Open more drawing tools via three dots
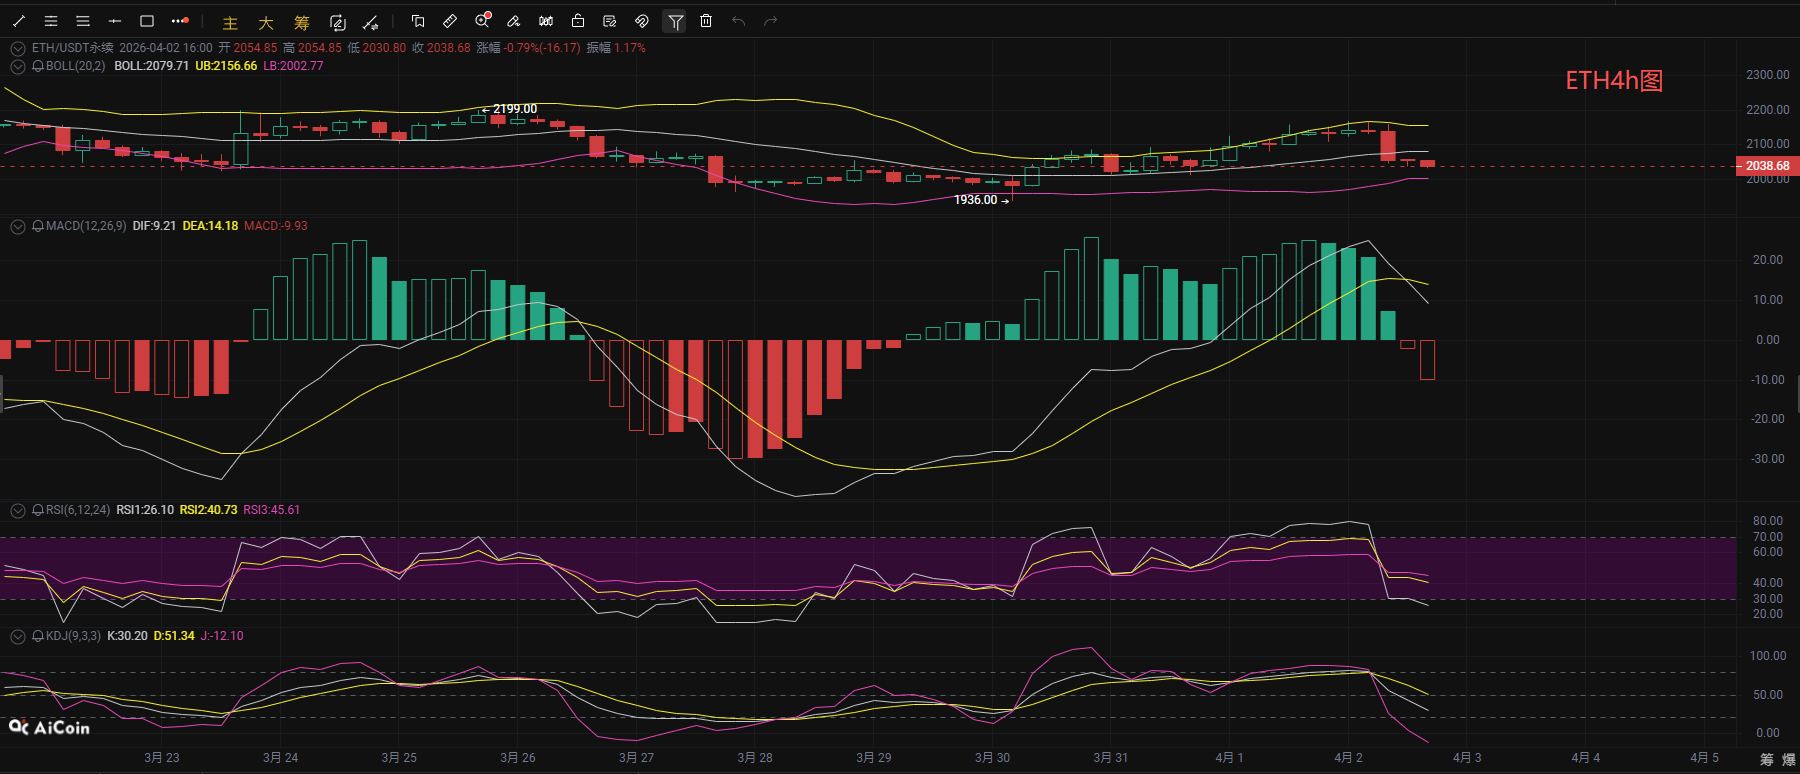The width and height of the screenshot is (1800, 774). pos(180,21)
